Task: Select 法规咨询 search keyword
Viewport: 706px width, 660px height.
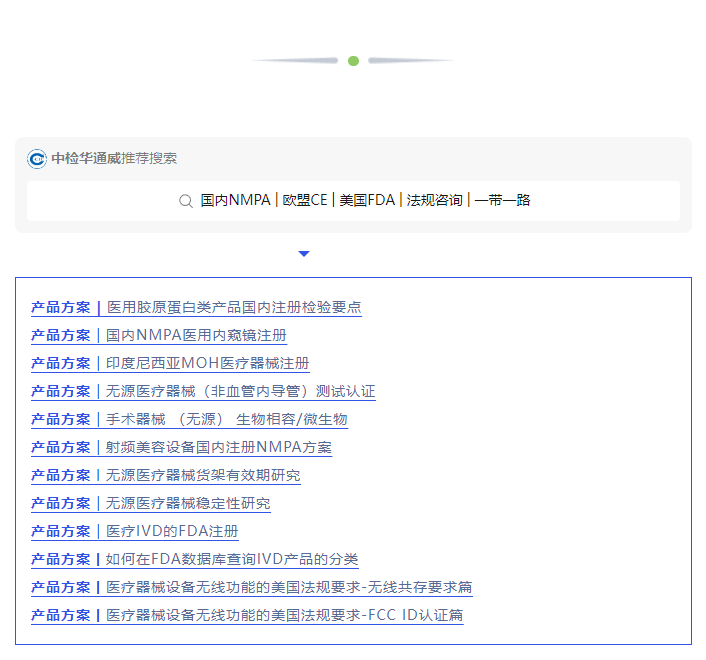Action: [x=434, y=201]
